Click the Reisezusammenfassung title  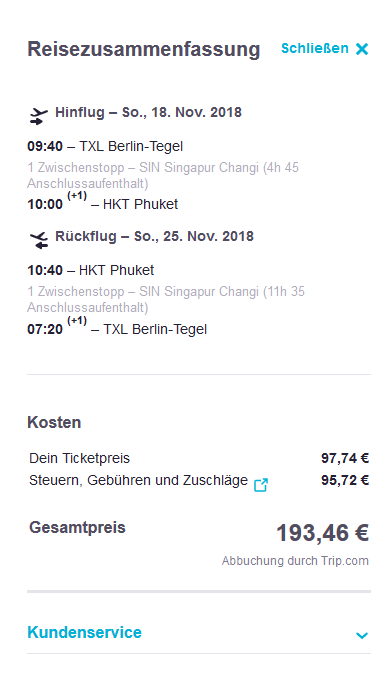(144, 49)
